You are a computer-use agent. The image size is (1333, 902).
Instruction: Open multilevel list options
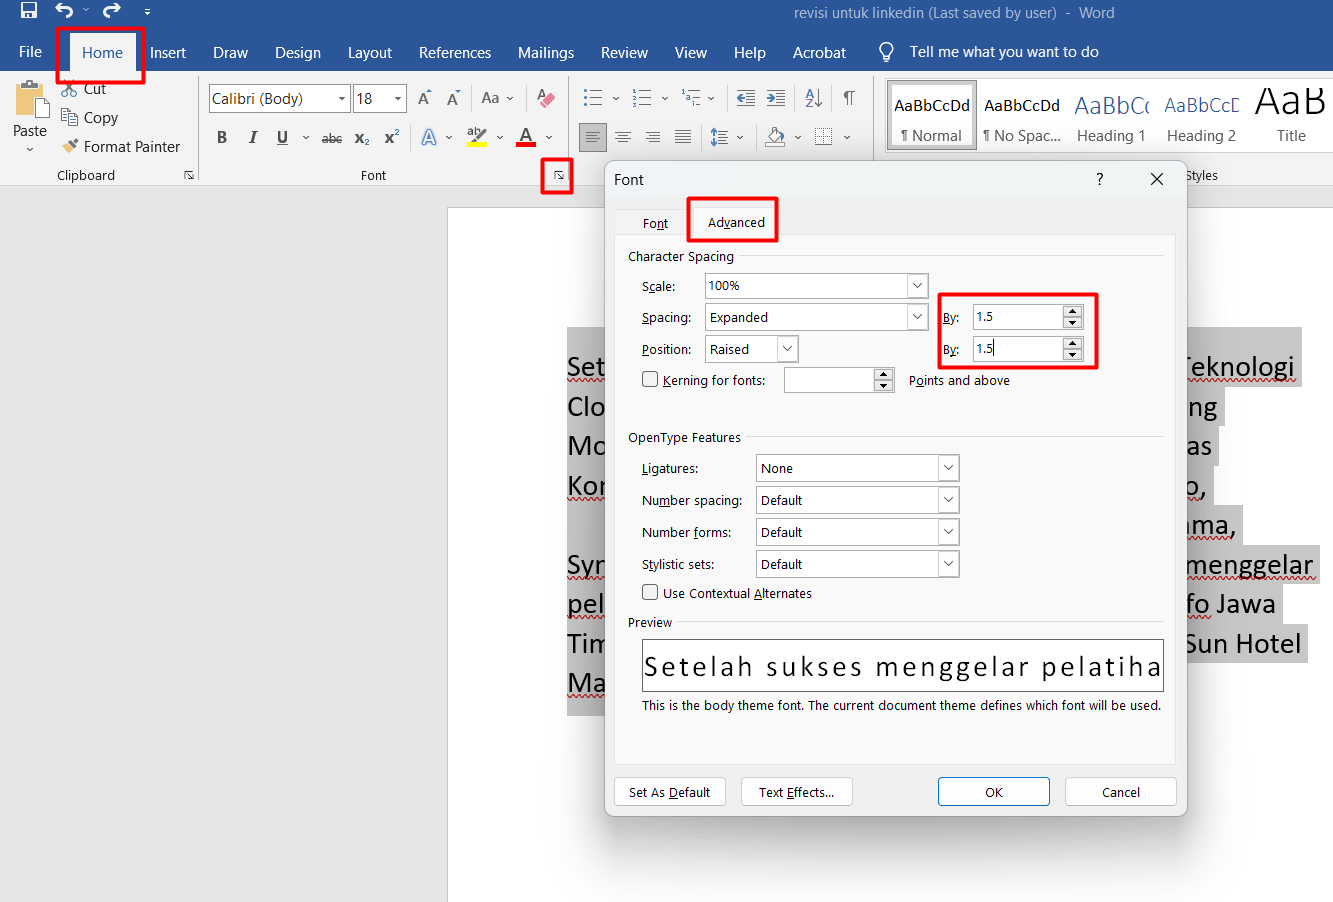point(691,98)
